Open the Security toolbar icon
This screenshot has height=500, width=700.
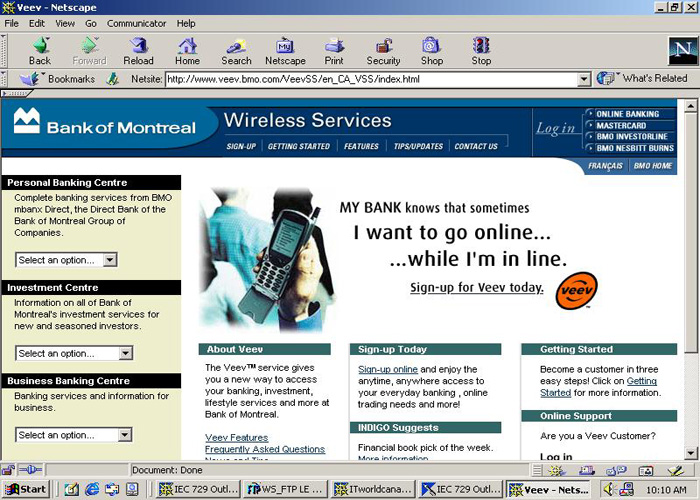[x=383, y=46]
